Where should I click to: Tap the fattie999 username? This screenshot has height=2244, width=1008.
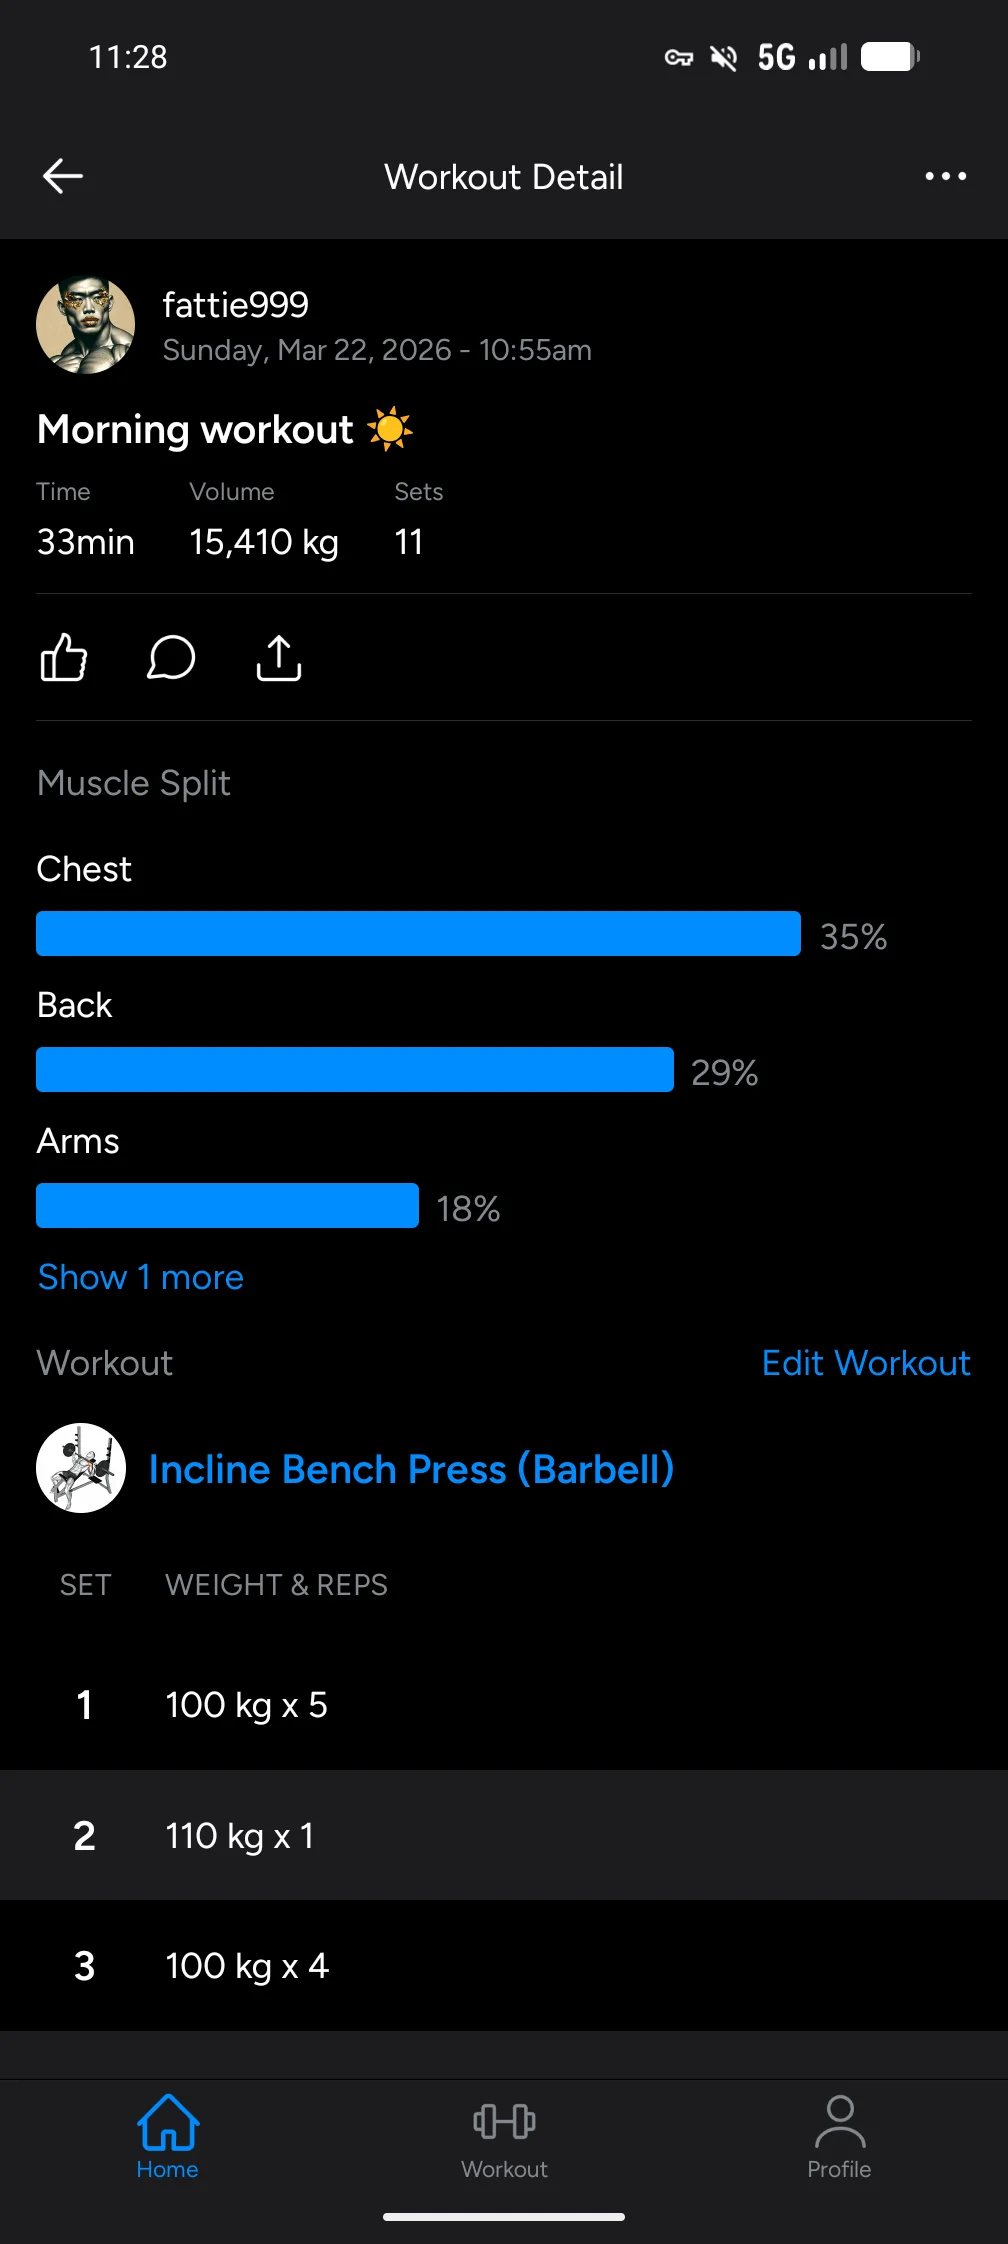[236, 305]
